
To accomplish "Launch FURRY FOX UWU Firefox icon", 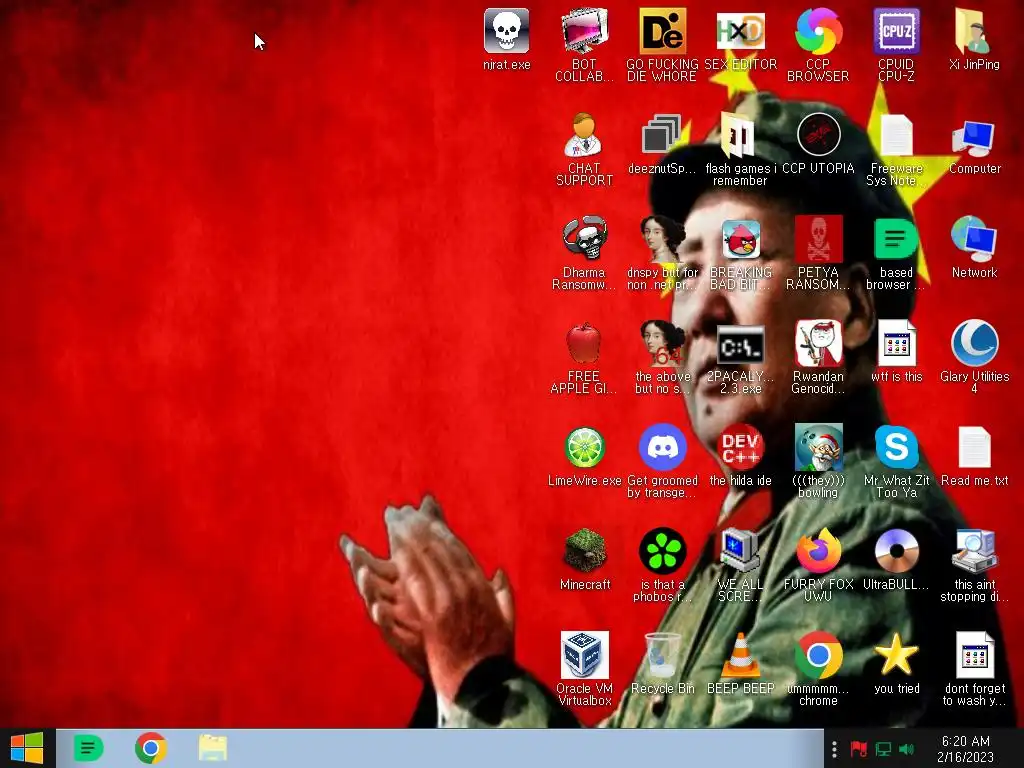I will (x=818, y=551).
